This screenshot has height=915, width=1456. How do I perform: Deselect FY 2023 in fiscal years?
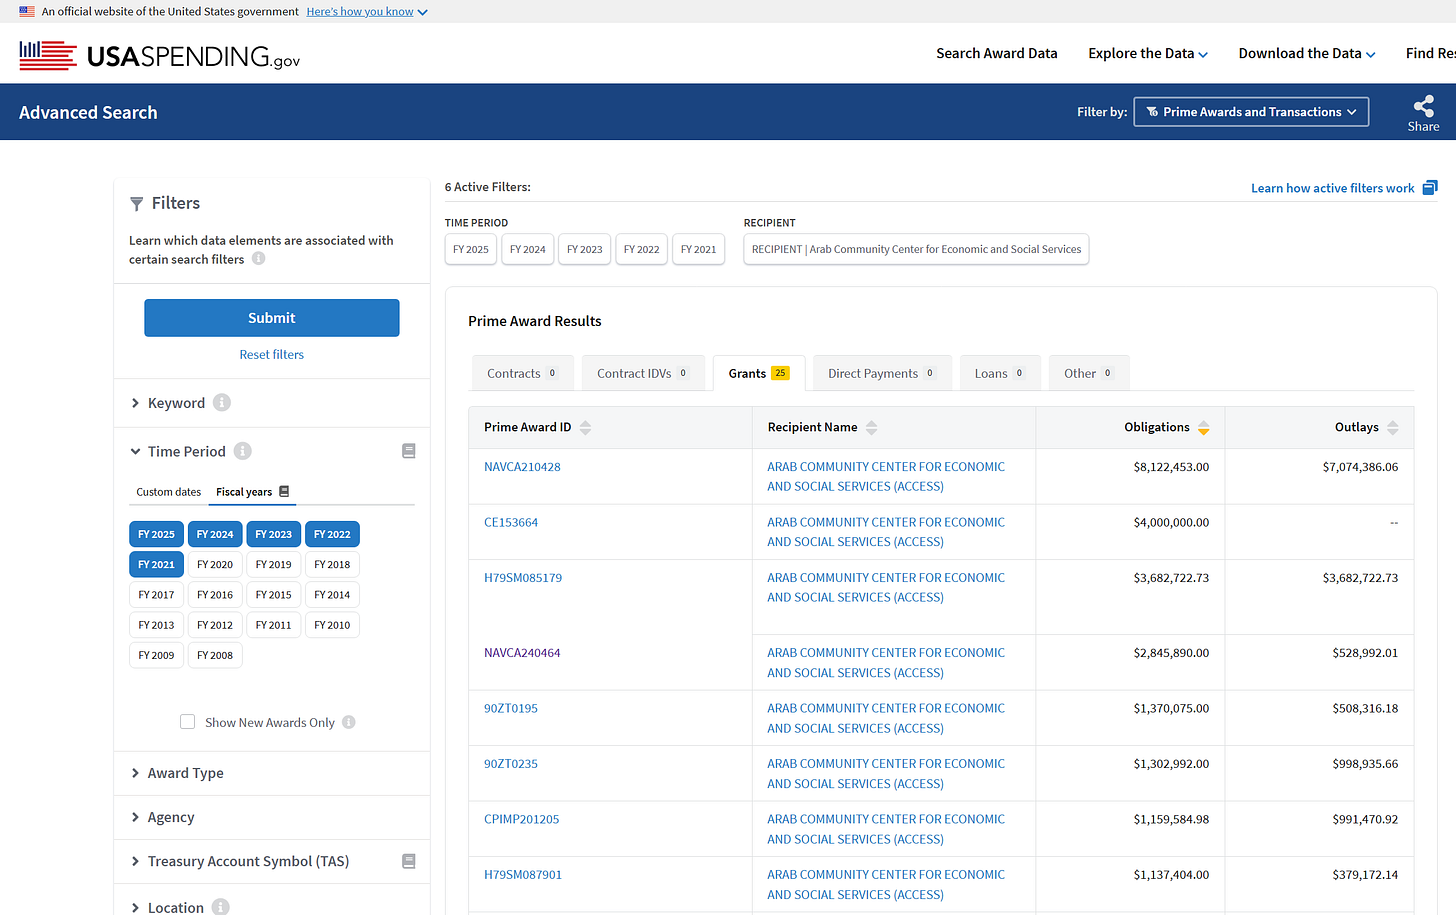coord(274,534)
